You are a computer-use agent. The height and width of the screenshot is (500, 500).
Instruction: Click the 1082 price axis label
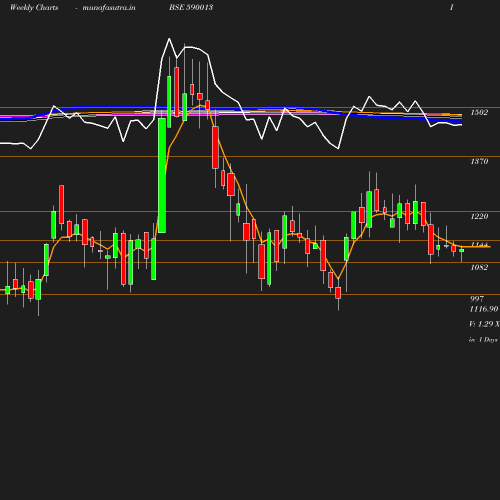(479, 267)
